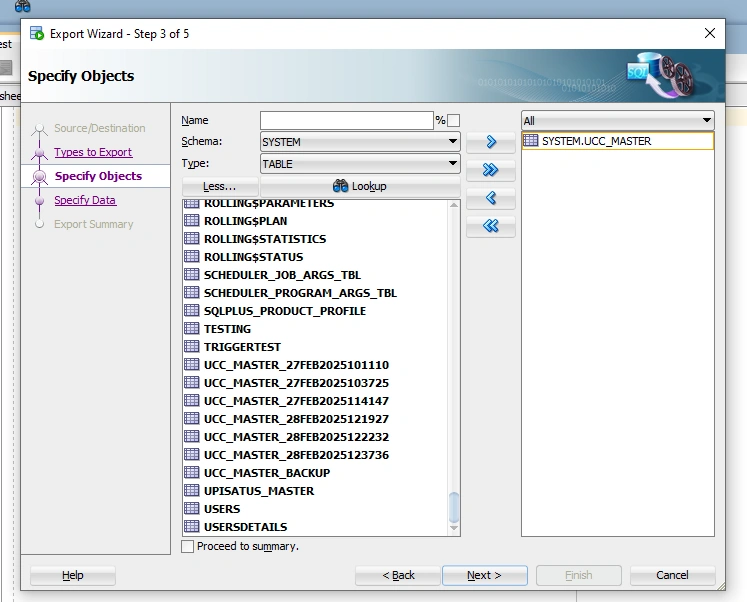
Task: Click table icon next to SYSTEM.UCC_MASTER
Action: [531, 140]
